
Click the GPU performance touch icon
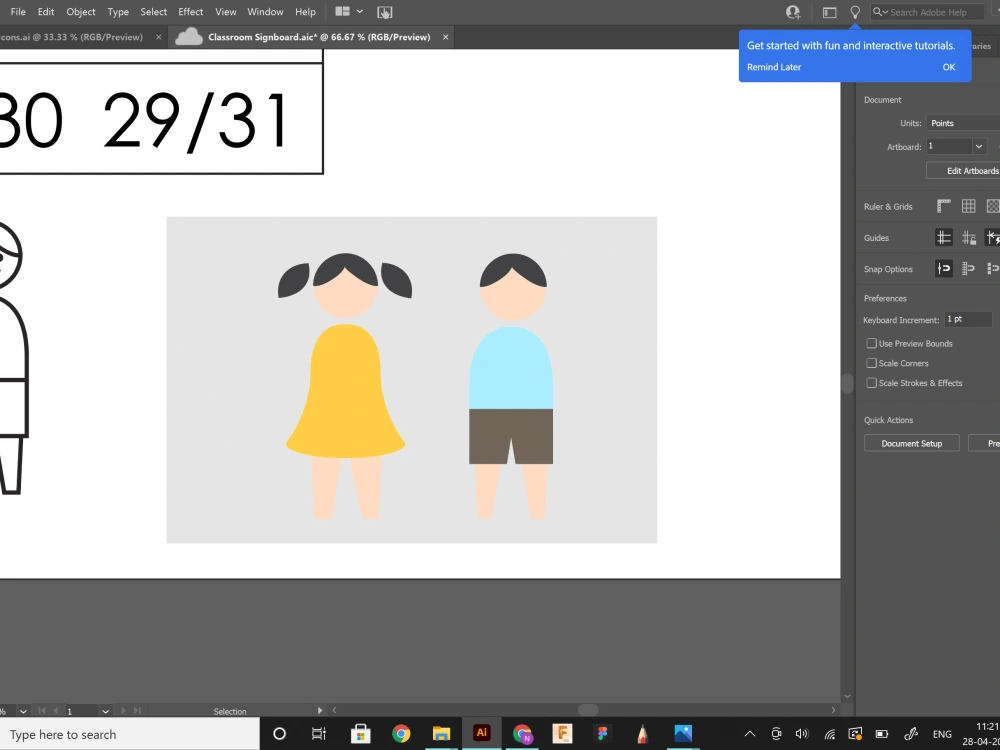coord(385,12)
